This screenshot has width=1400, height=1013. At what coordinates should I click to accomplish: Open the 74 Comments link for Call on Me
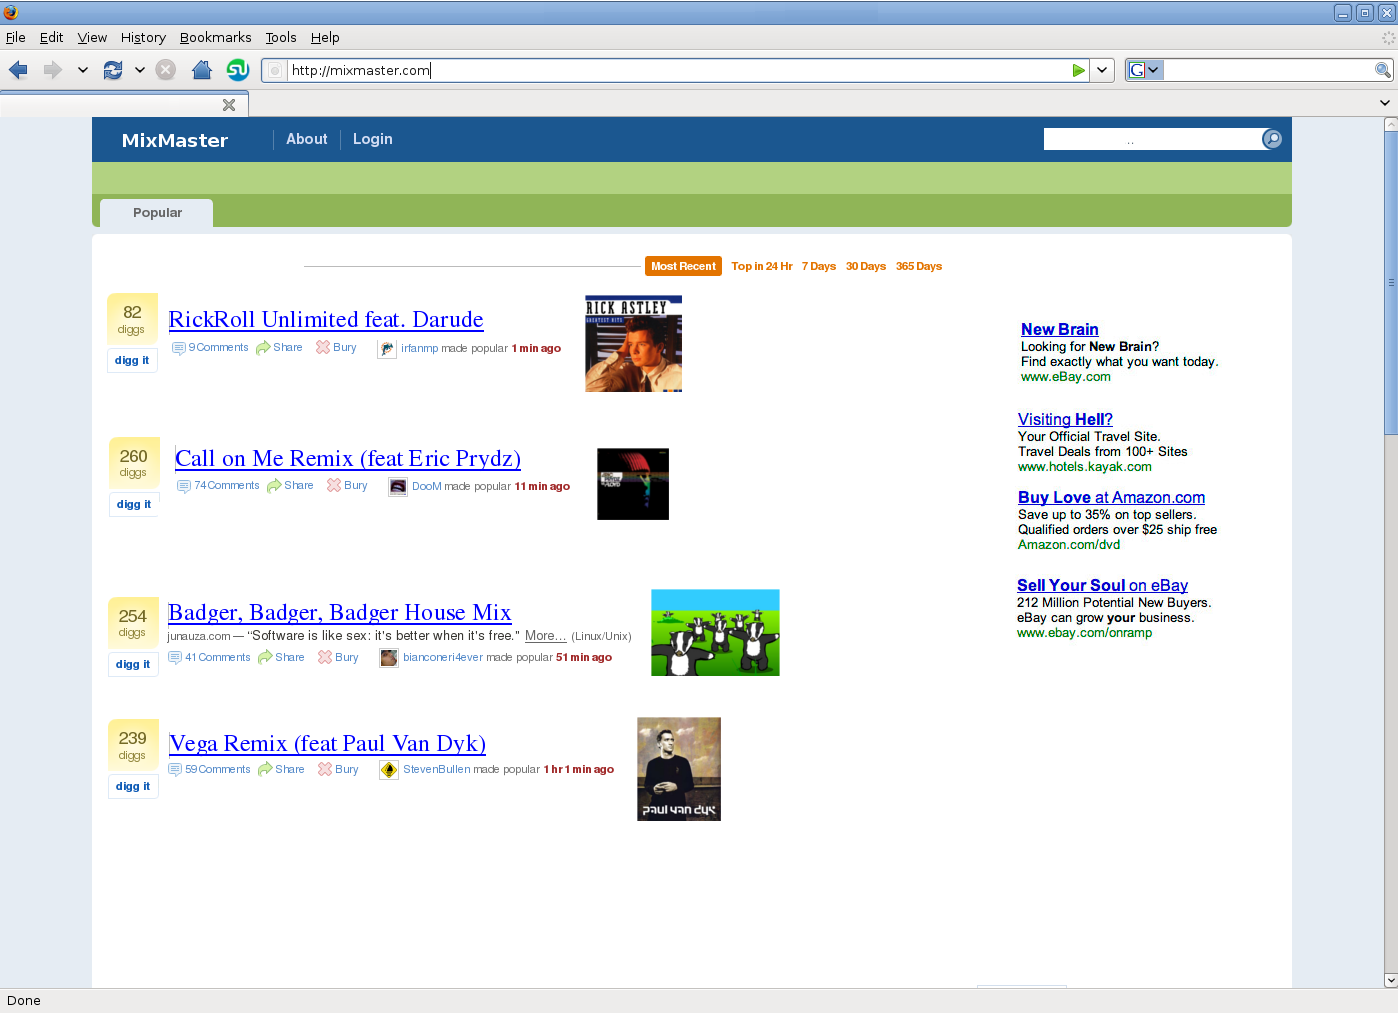(x=218, y=485)
